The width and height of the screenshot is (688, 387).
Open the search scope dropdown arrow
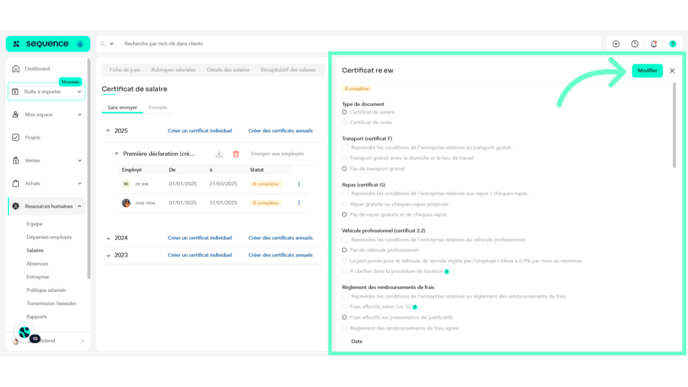click(x=111, y=44)
